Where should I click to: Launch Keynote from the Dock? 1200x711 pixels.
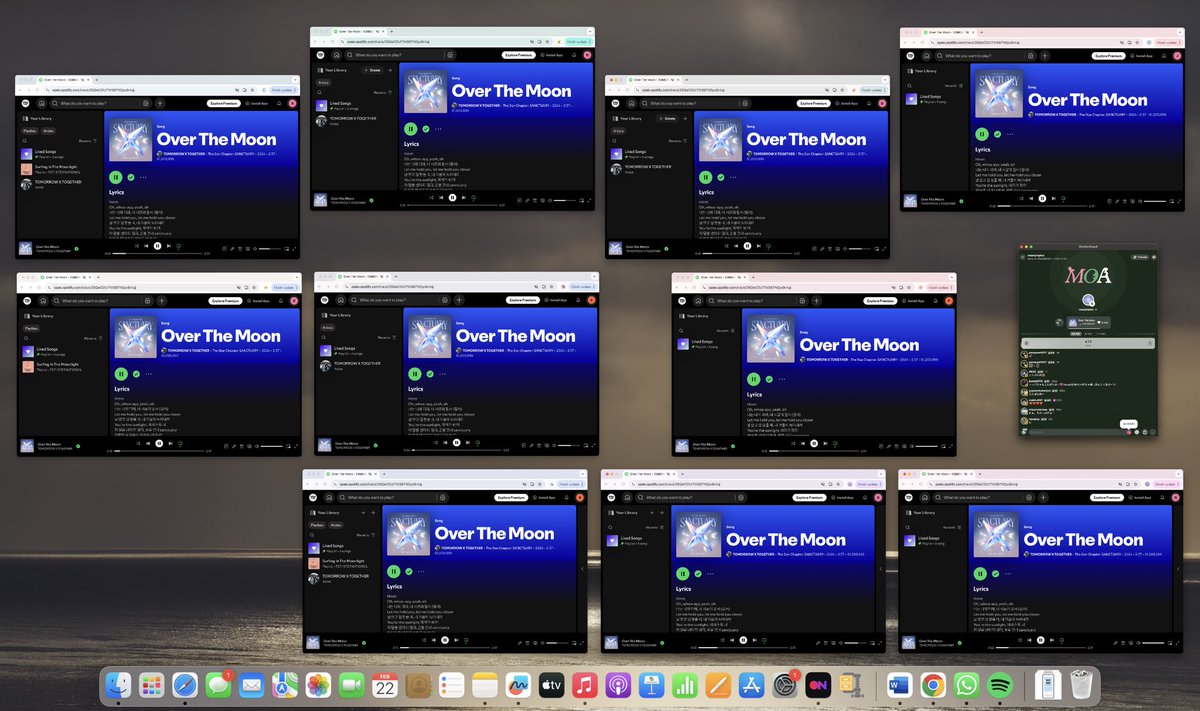(x=651, y=685)
